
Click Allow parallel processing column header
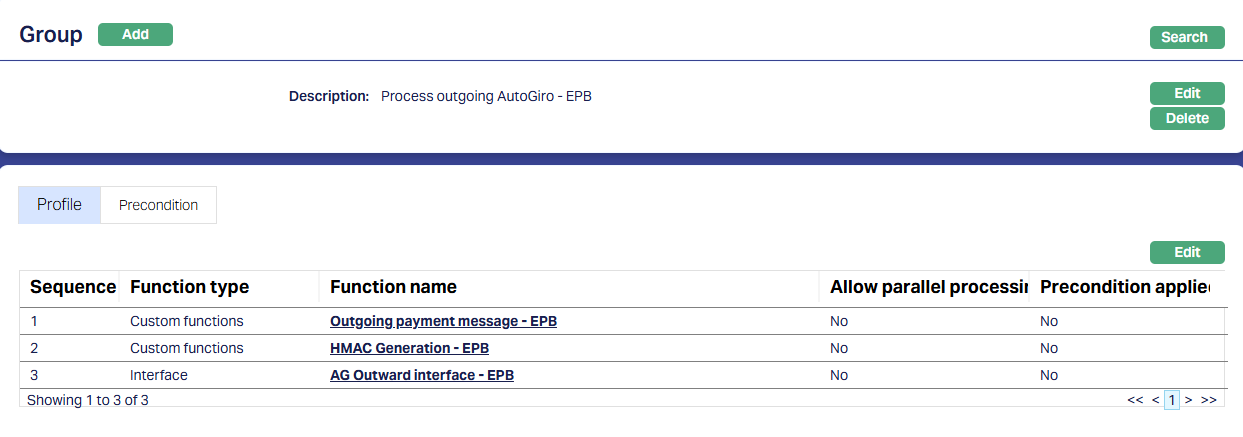(929, 288)
